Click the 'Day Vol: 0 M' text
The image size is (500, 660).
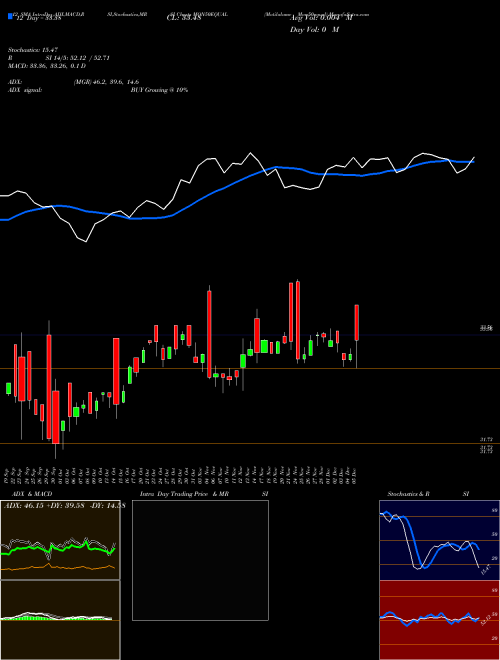pyautogui.click(x=314, y=29)
